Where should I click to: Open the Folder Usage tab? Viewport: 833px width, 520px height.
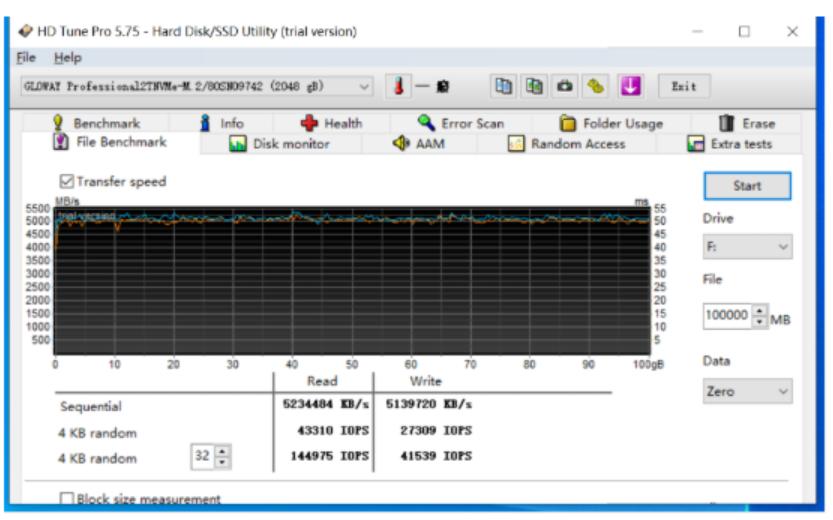611,123
